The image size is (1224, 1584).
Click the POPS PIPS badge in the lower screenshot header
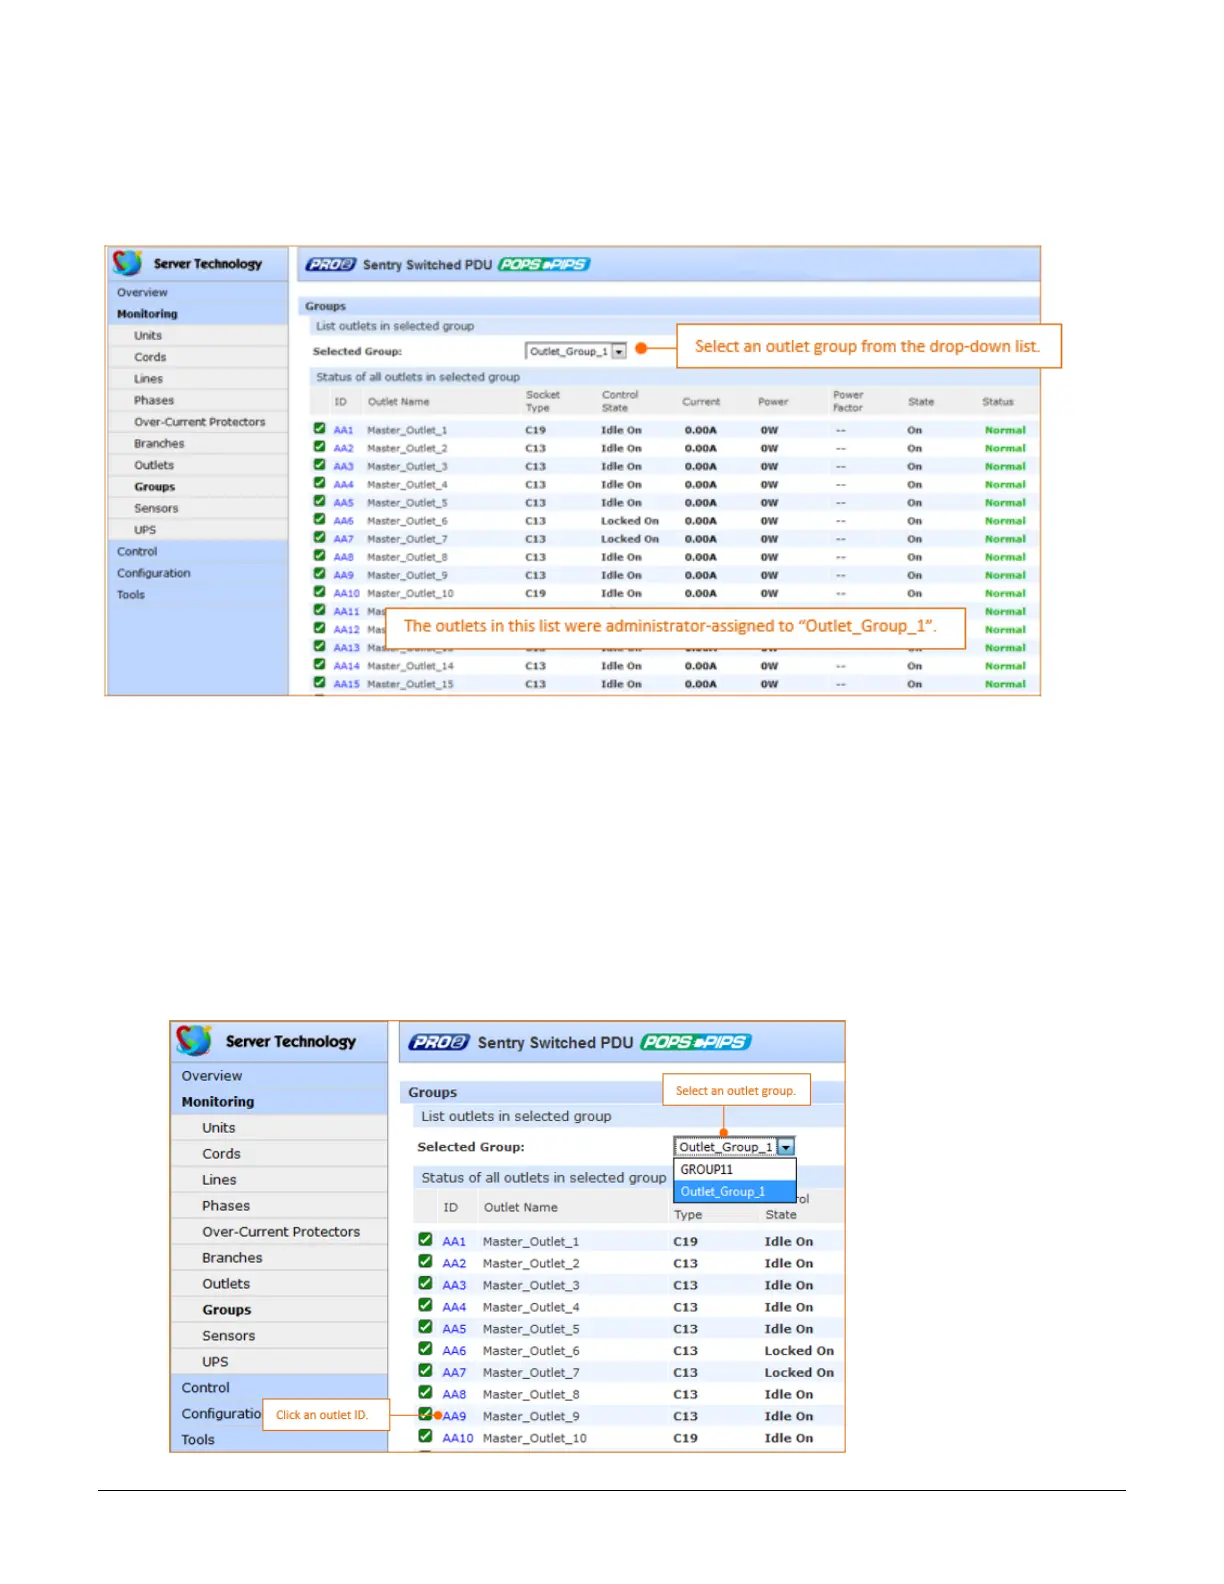coord(696,1042)
